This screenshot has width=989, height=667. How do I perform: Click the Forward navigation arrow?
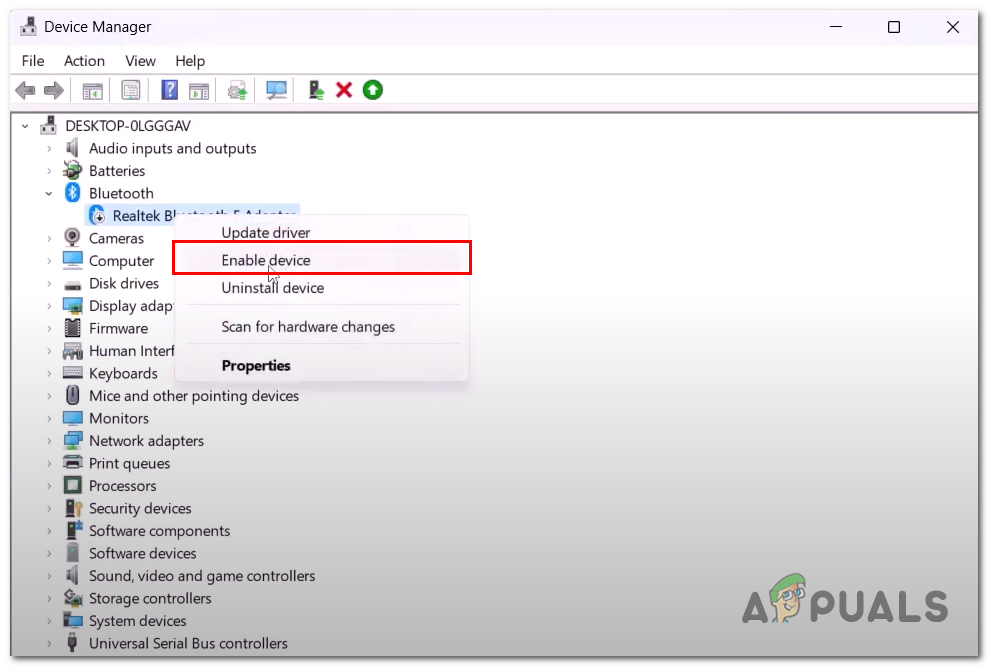coord(54,90)
